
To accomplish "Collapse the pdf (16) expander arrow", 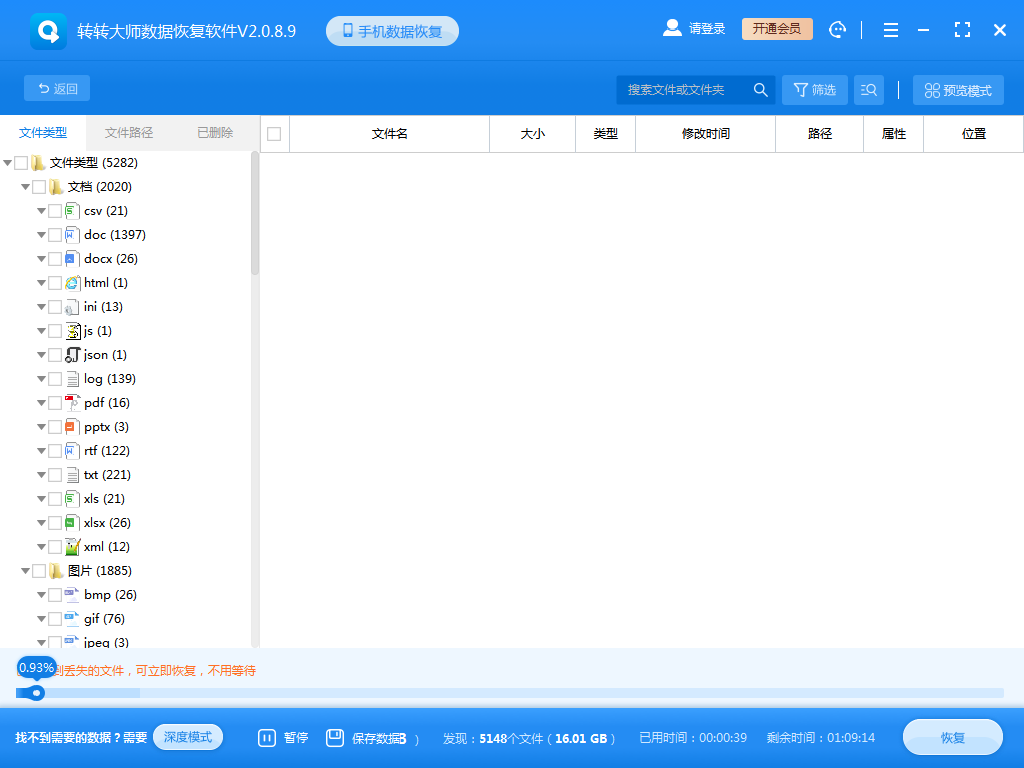I will (x=41, y=402).
